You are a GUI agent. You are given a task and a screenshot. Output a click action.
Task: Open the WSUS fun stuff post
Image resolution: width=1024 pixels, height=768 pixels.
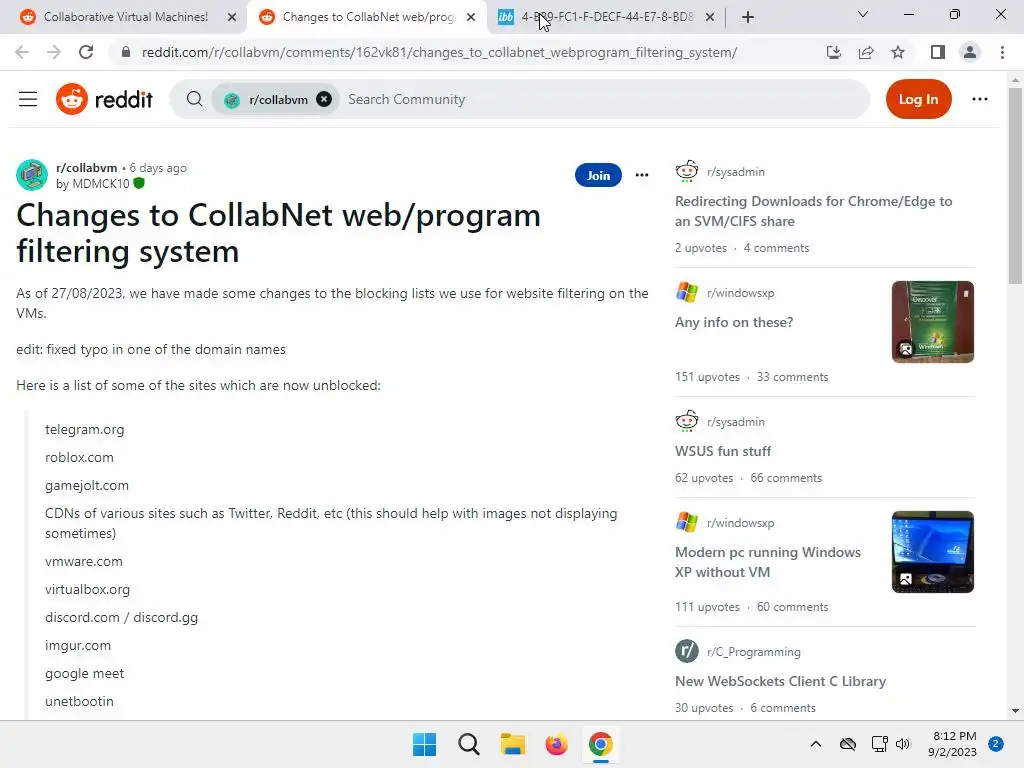pyautogui.click(x=723, y=451)
